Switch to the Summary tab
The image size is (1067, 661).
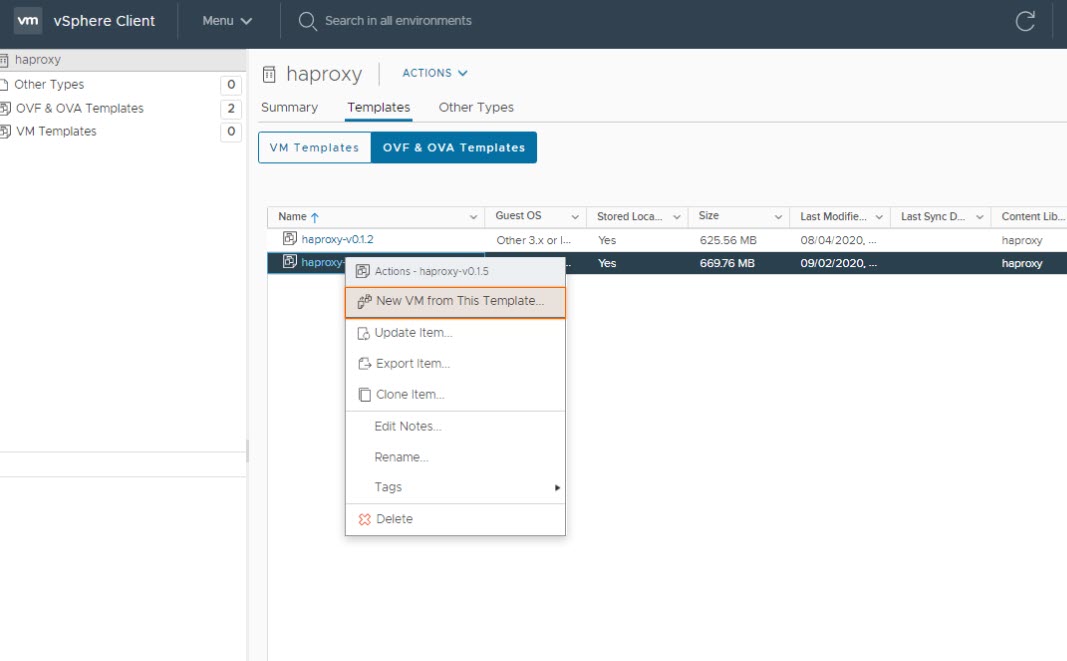289,107
